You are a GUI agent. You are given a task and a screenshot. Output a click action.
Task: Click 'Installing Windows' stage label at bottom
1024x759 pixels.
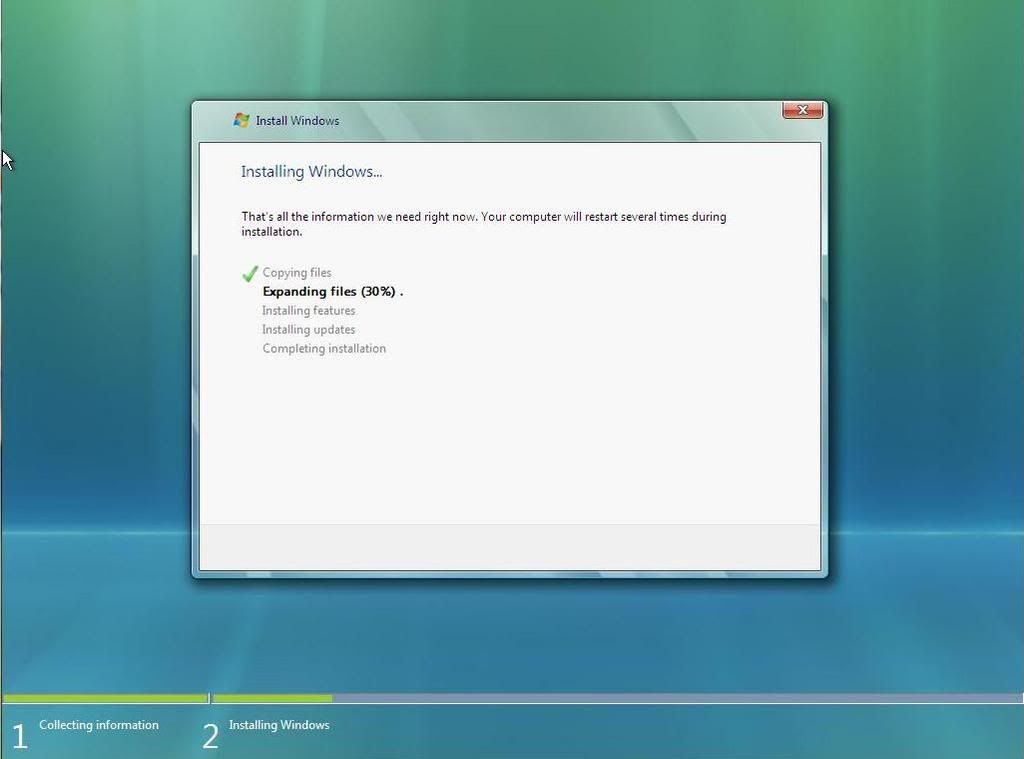point(279,725)
